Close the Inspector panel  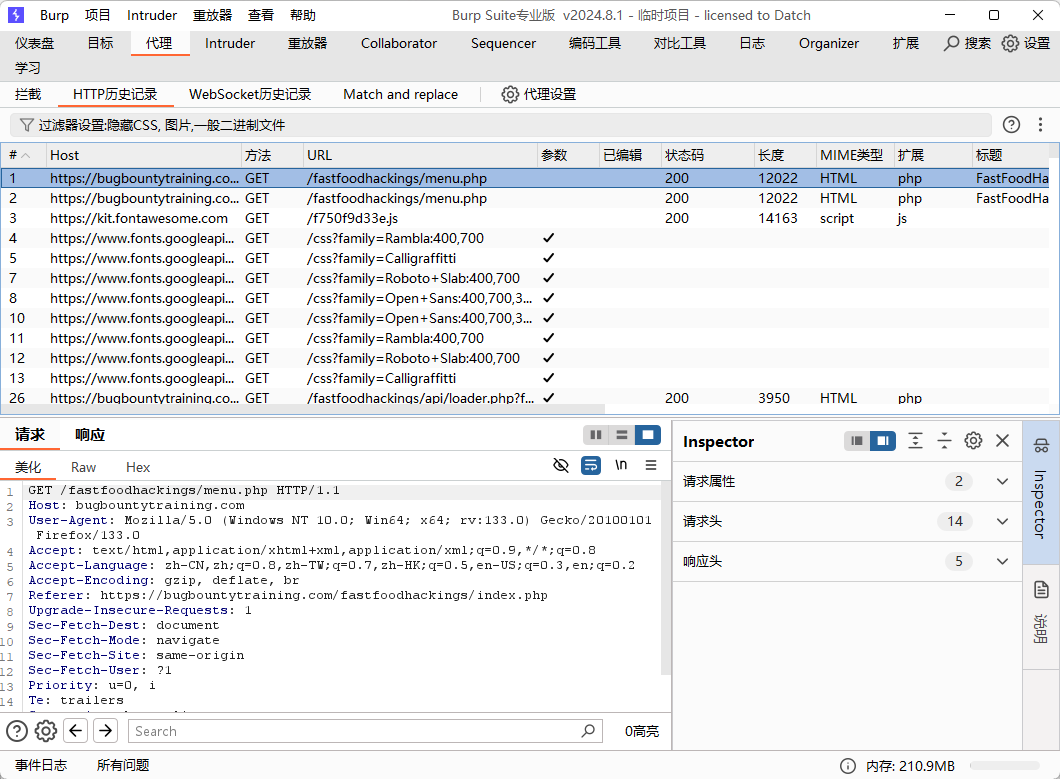(x=1003, y=441)
